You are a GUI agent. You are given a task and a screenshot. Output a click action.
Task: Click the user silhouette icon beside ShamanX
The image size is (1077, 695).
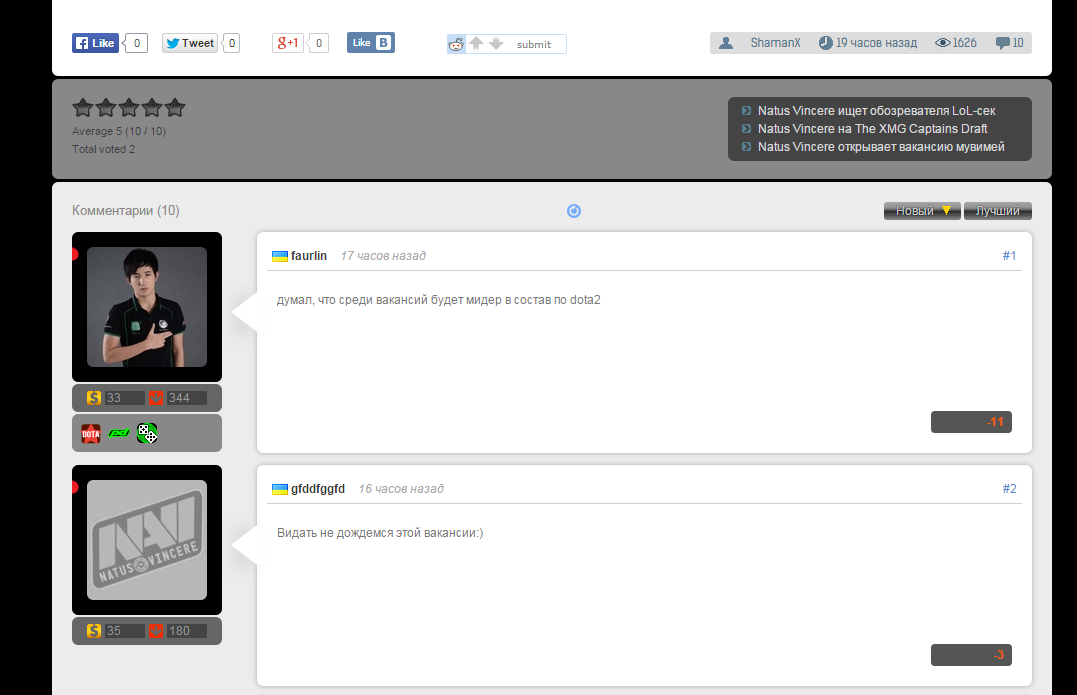pos(726,43)
